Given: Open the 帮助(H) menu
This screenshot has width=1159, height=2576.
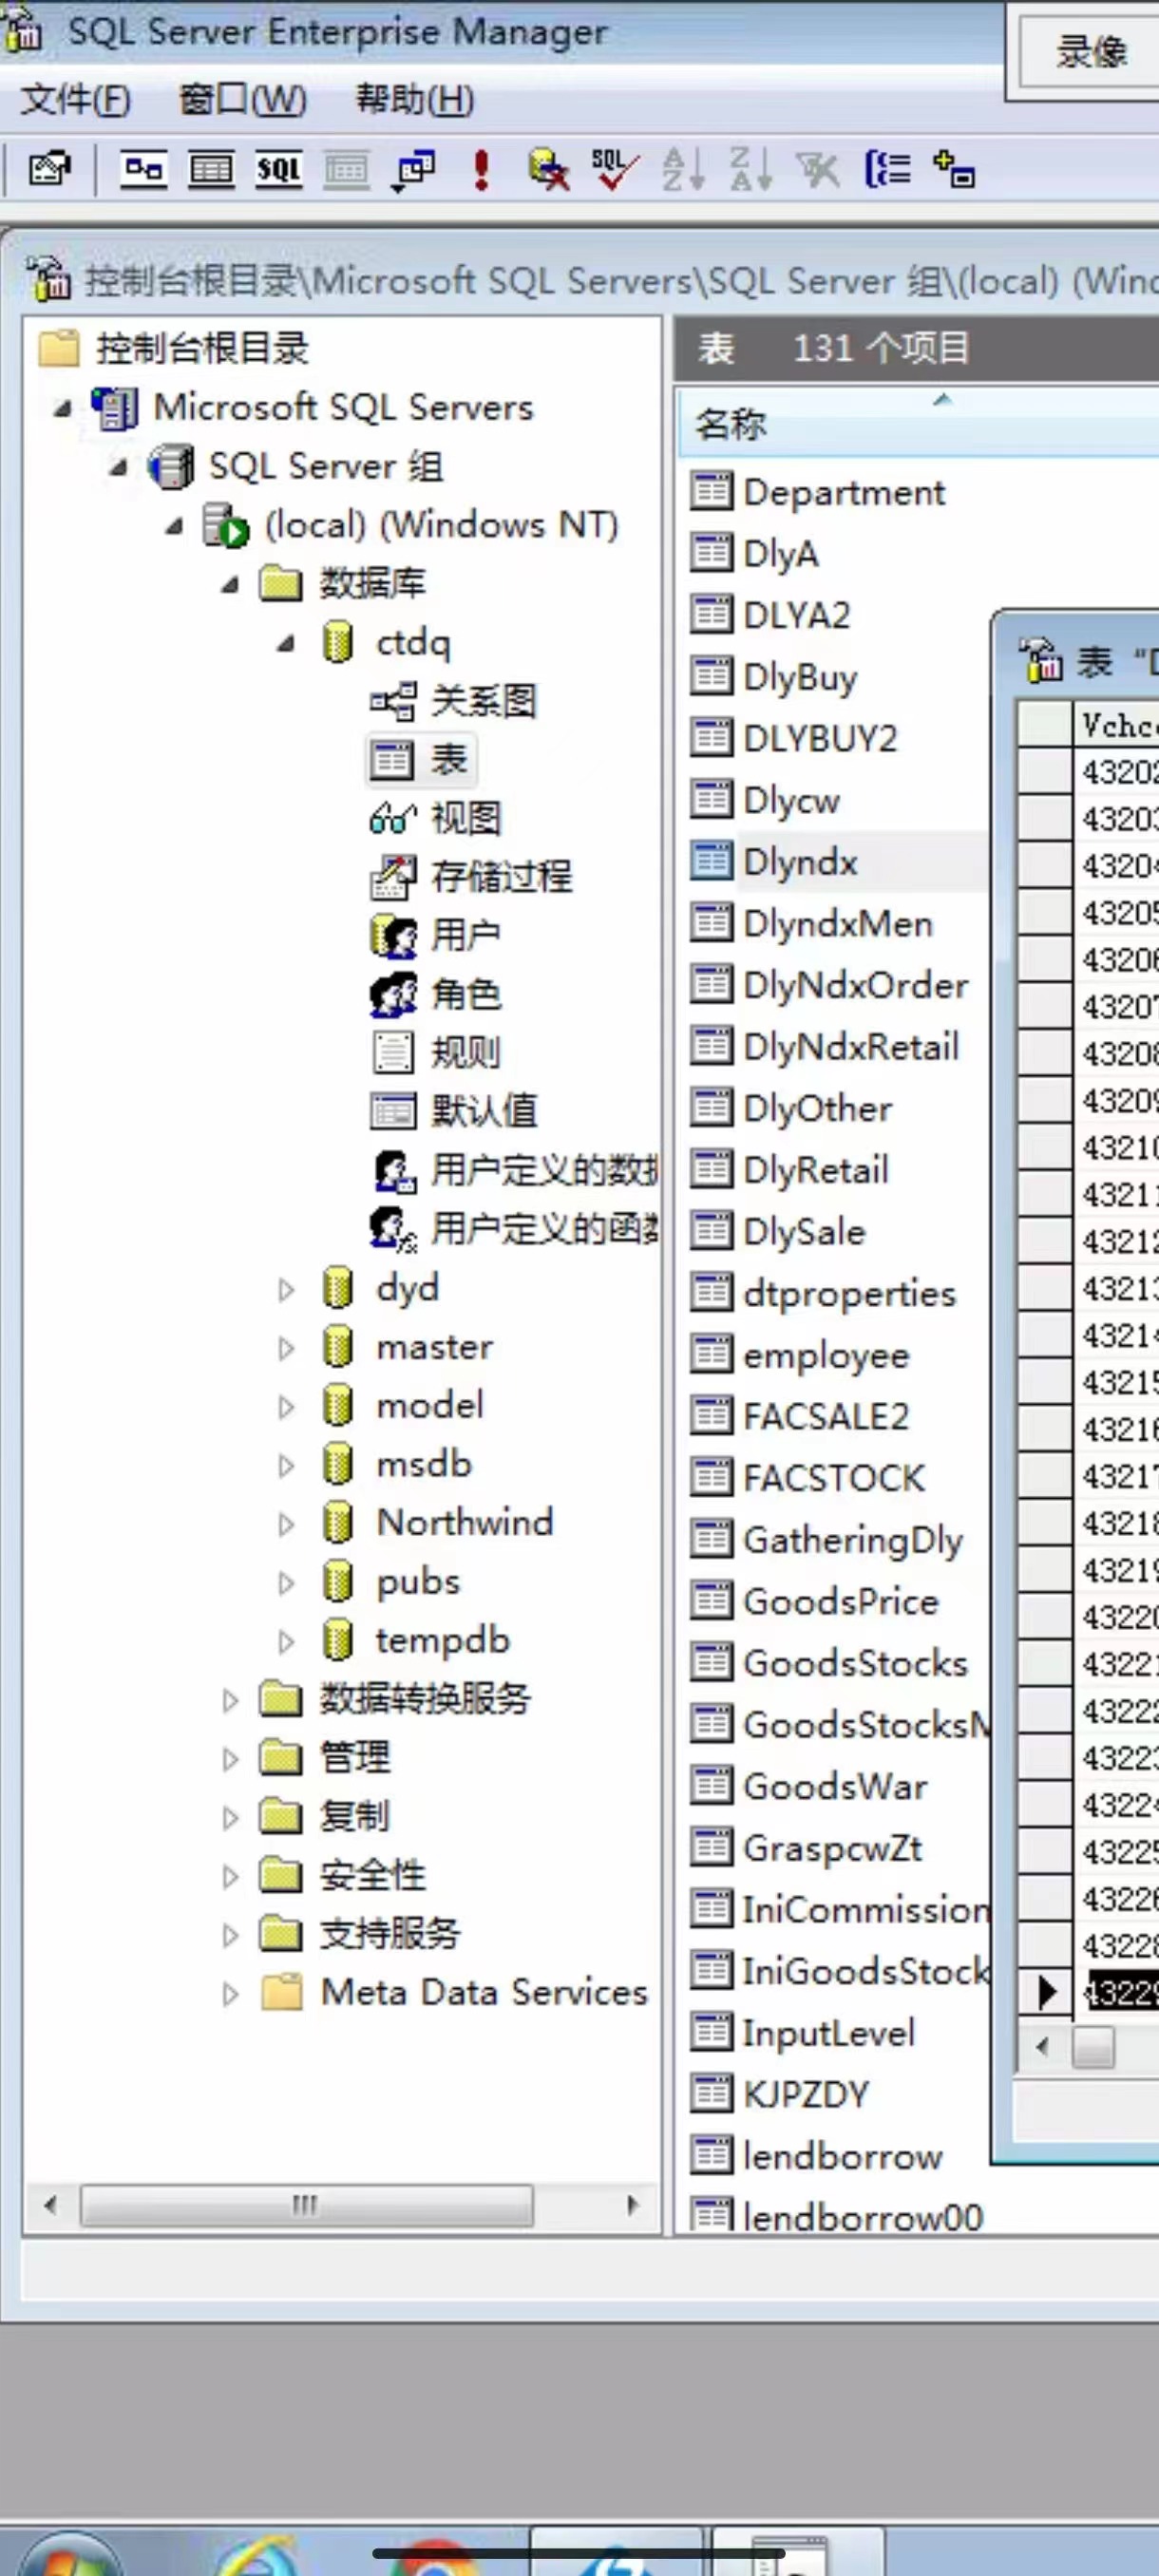Looking at the screenshot, I should pos(415,99).
